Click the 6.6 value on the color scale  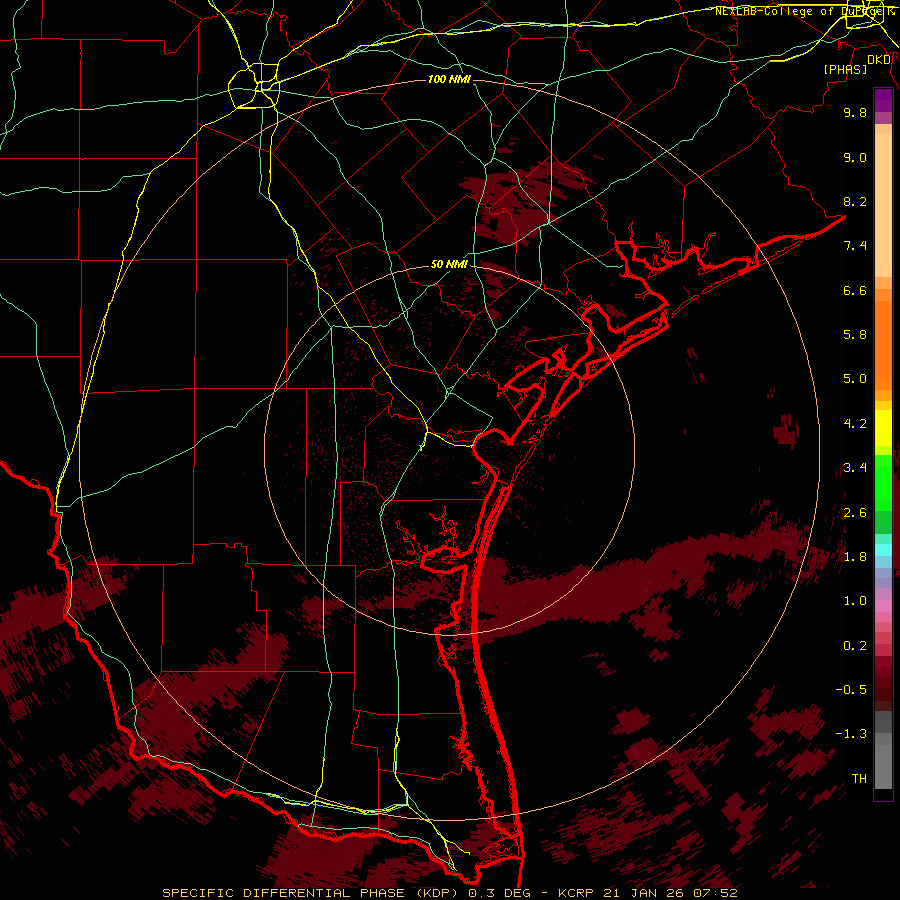855,290
